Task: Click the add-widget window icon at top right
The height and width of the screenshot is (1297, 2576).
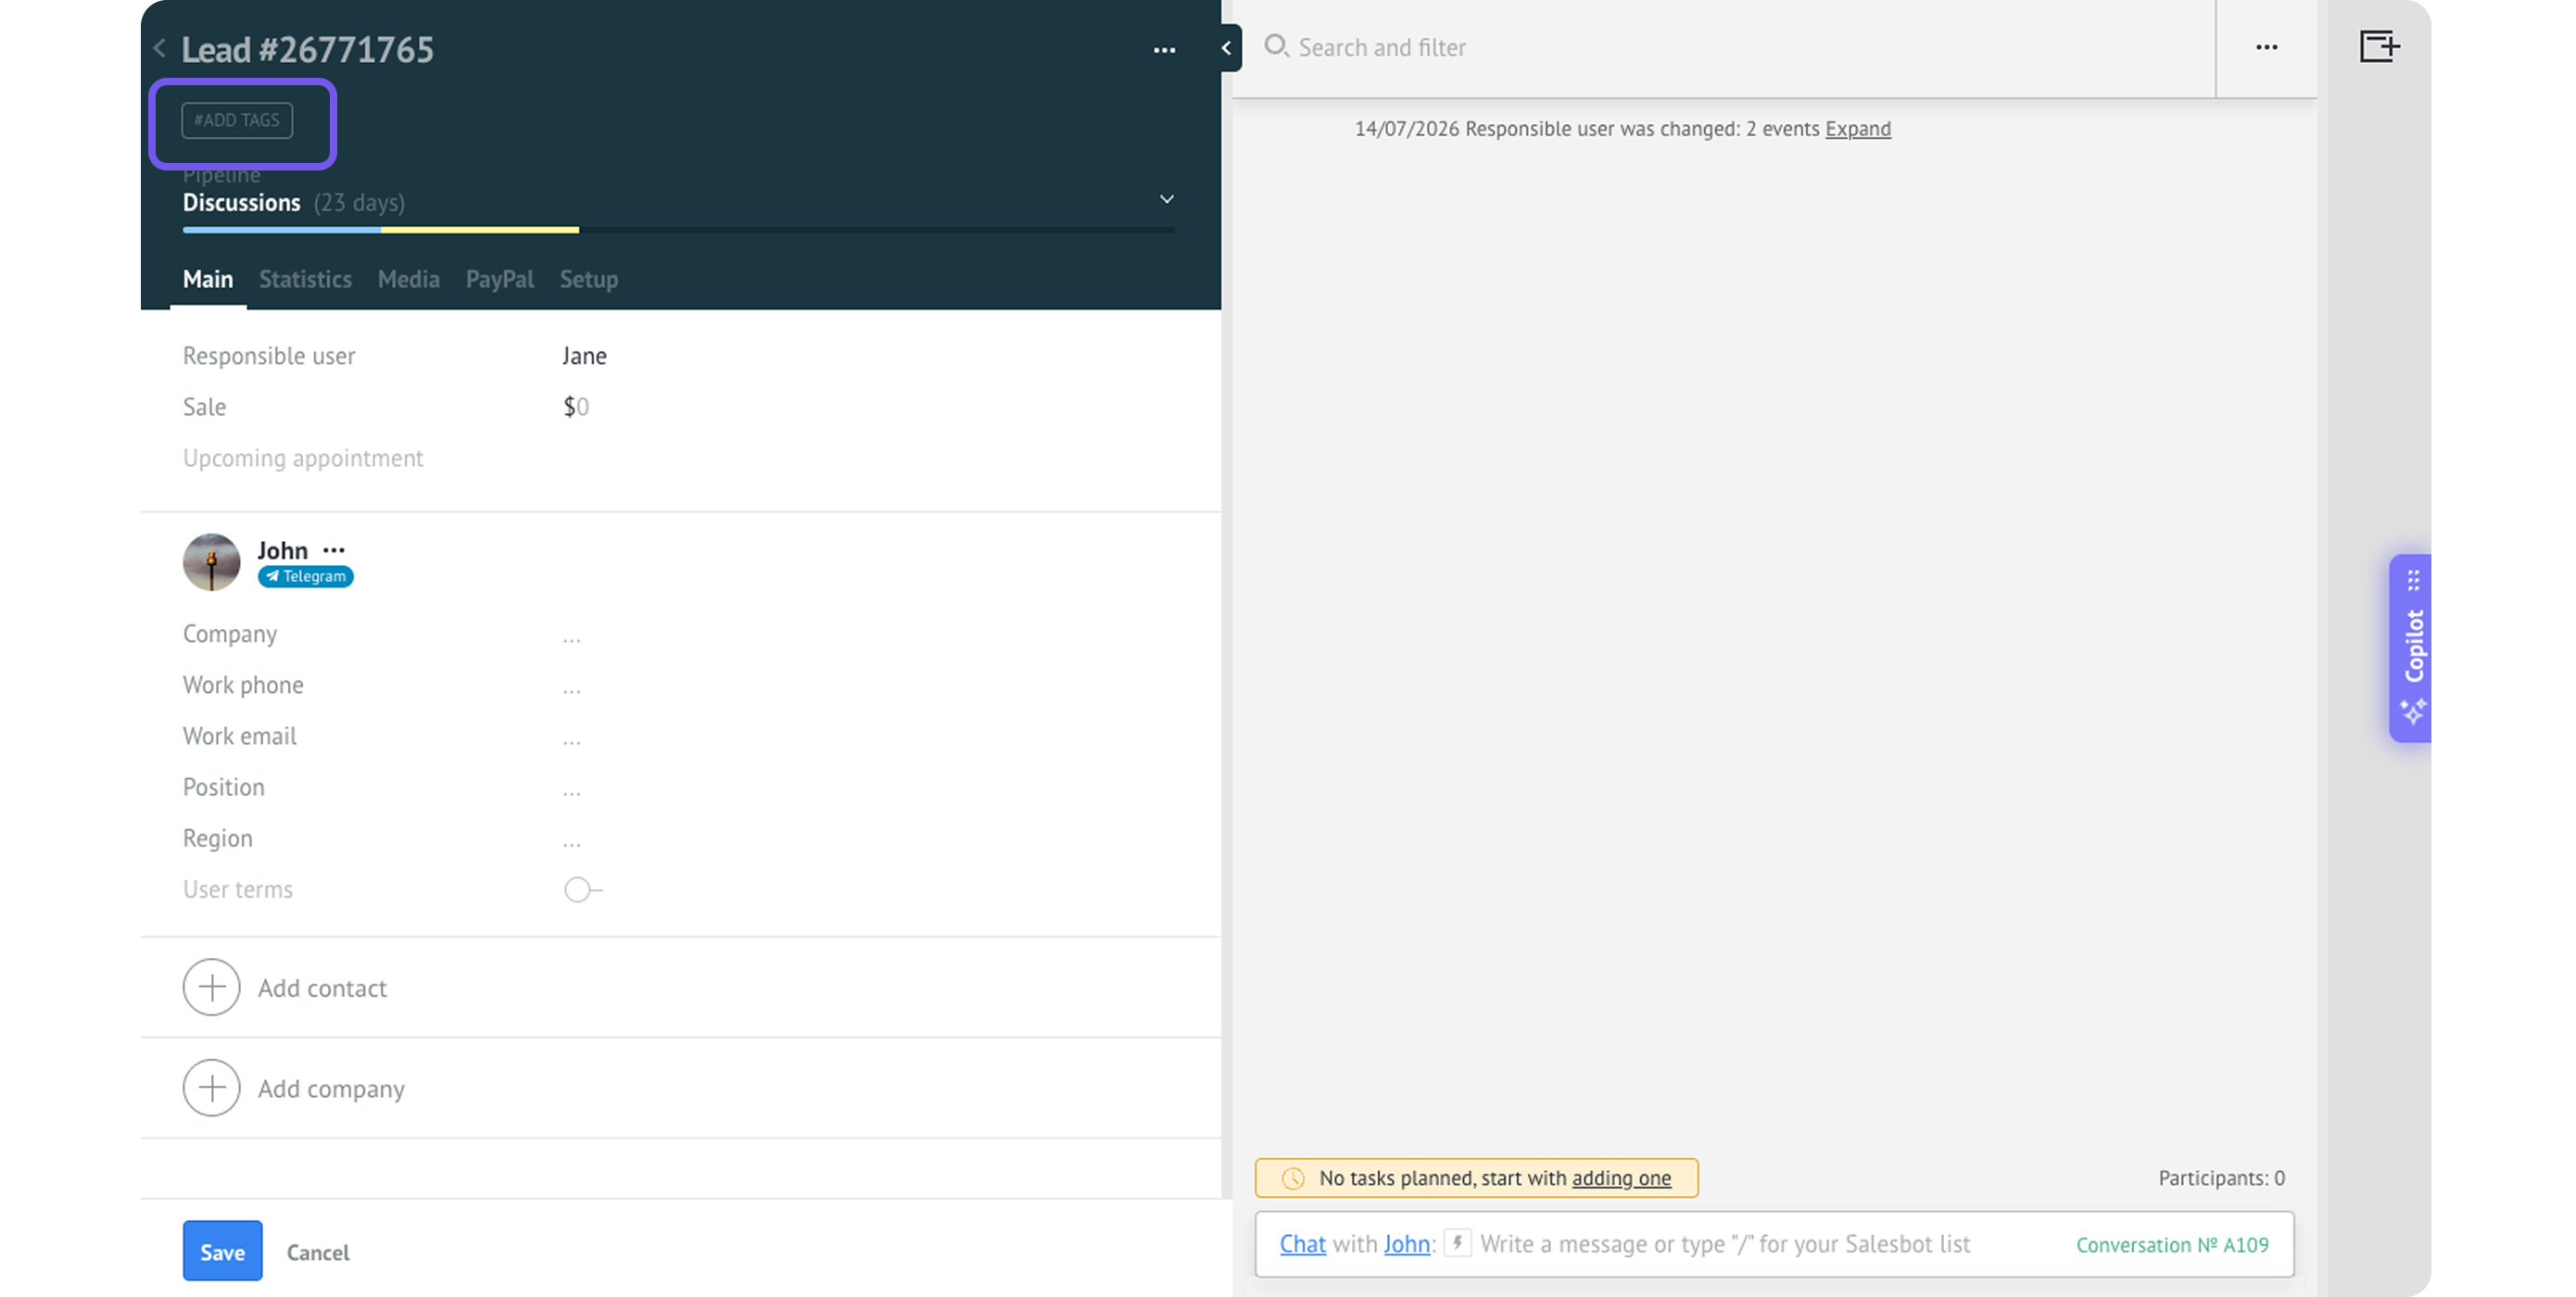Action: (x=2379, y=46)
